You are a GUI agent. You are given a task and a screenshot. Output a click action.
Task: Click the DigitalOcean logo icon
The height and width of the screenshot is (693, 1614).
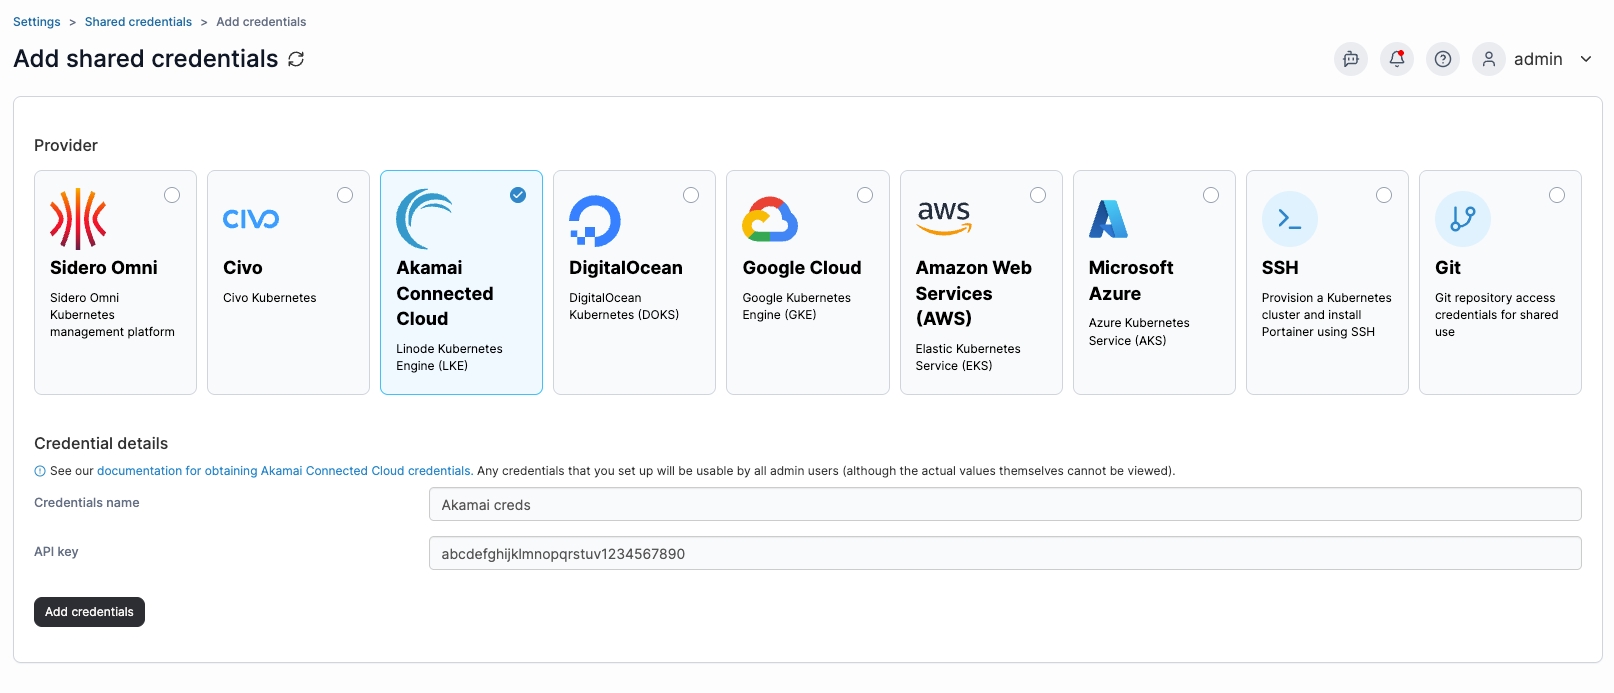pyautogui.click(x=594, y=220)
